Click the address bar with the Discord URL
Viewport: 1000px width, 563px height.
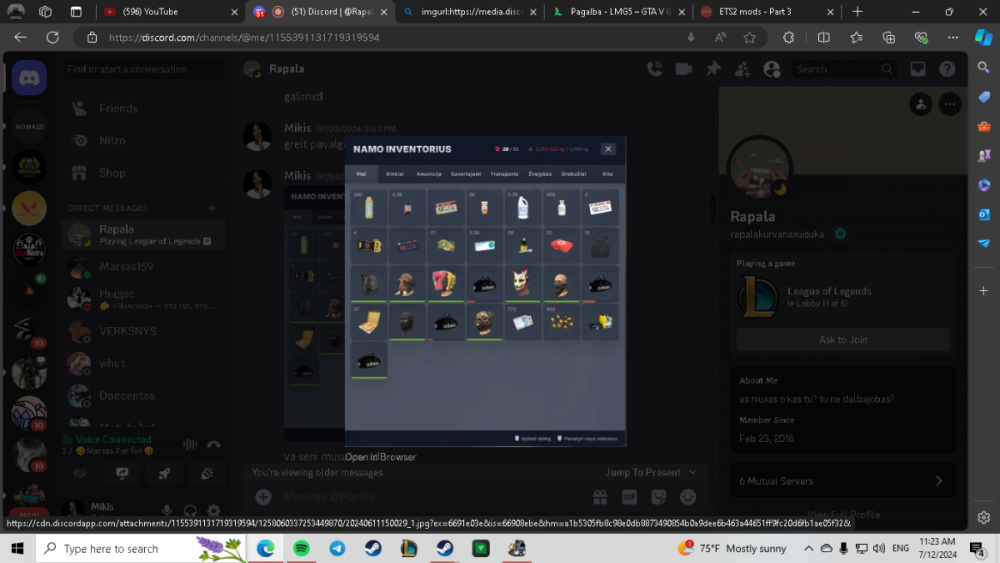pos(389,38)
